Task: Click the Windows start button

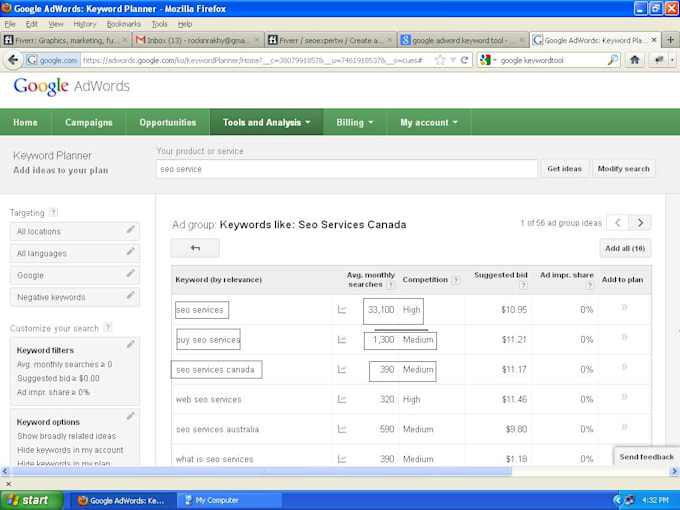Action: point(31,500)
